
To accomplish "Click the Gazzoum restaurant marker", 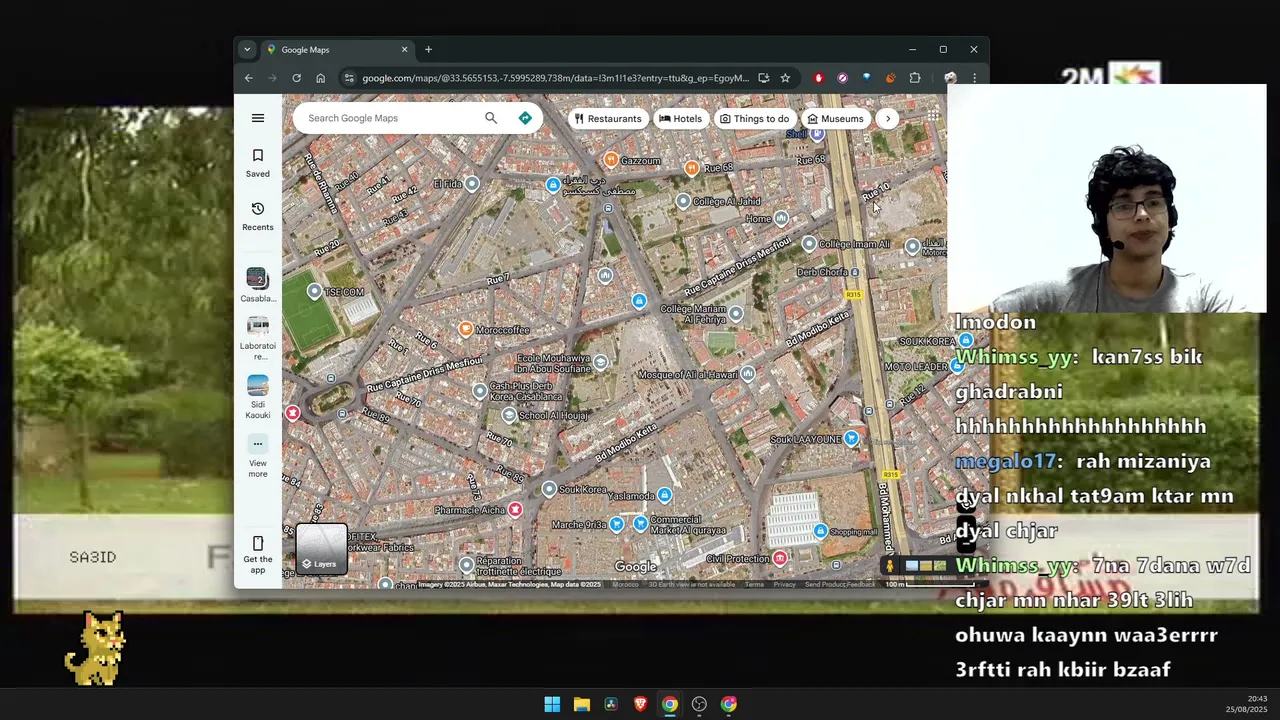I will pyautogui.click(x=611, y=159).
